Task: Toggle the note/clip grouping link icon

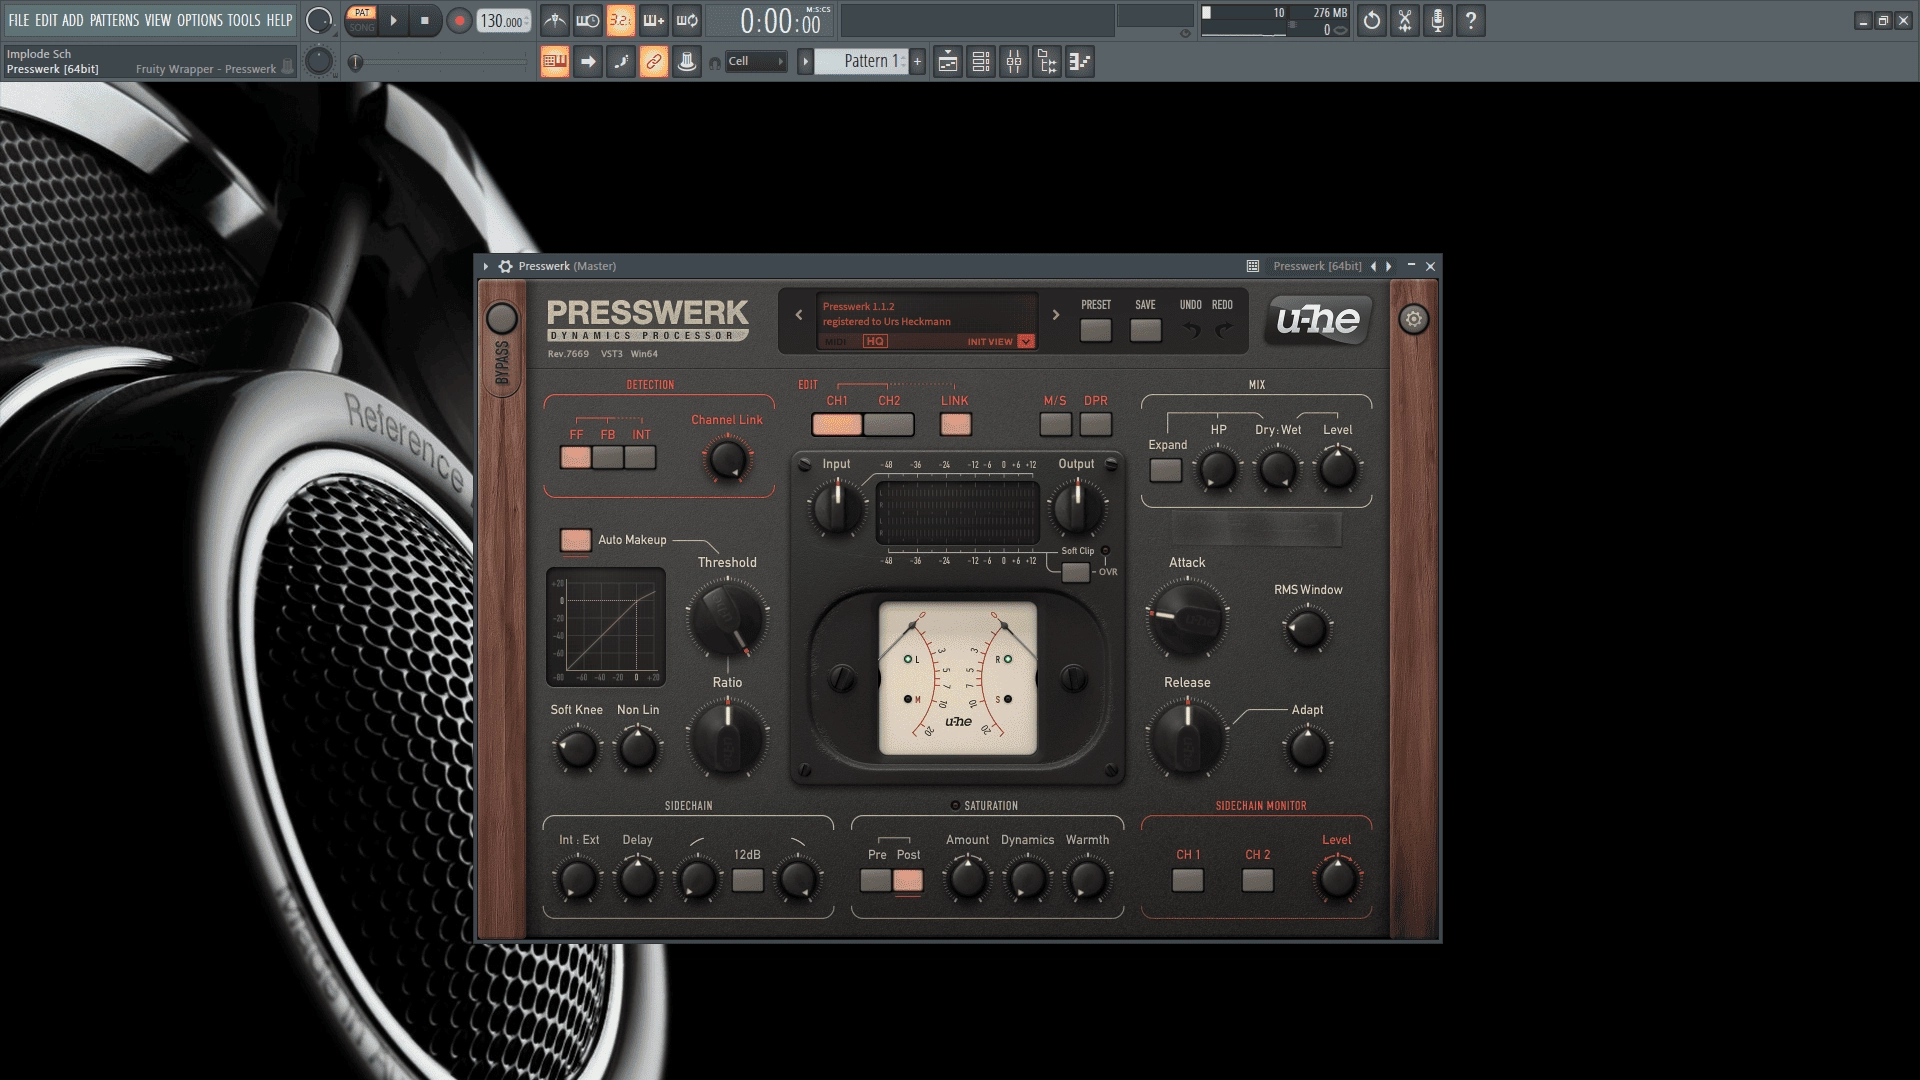Action: click(x=654, y=62)
